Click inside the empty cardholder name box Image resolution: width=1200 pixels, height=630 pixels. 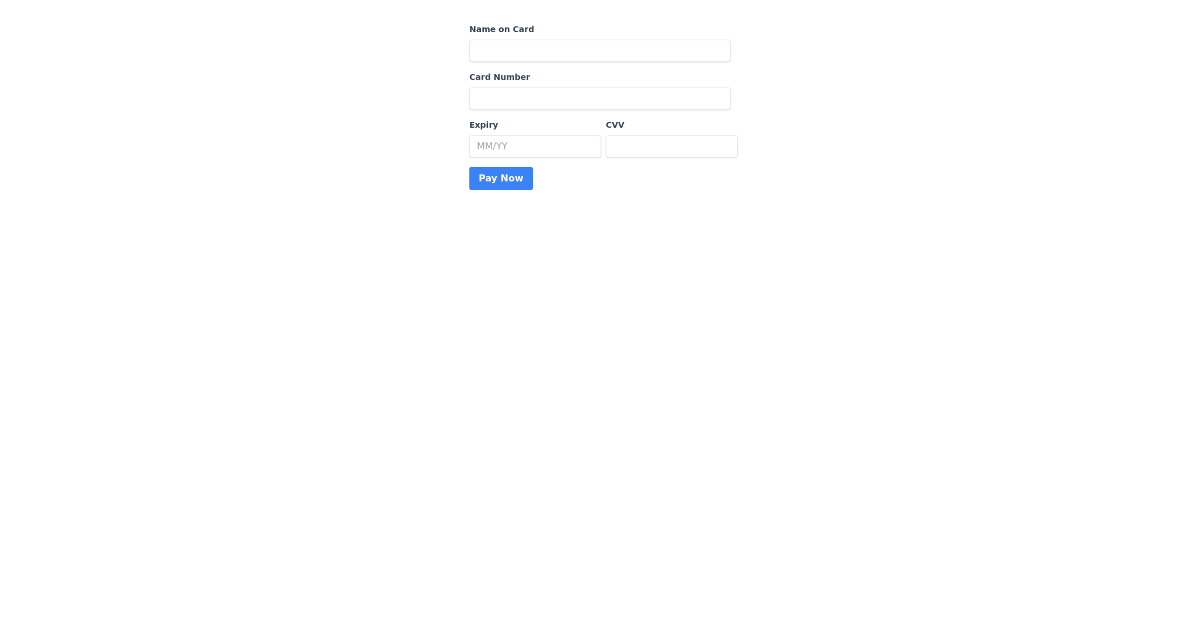[599, 50]
